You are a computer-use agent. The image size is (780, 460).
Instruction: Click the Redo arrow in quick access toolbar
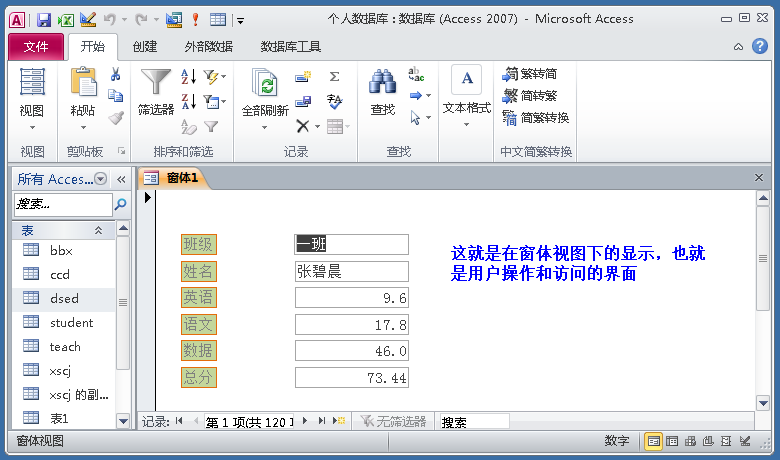142,19
